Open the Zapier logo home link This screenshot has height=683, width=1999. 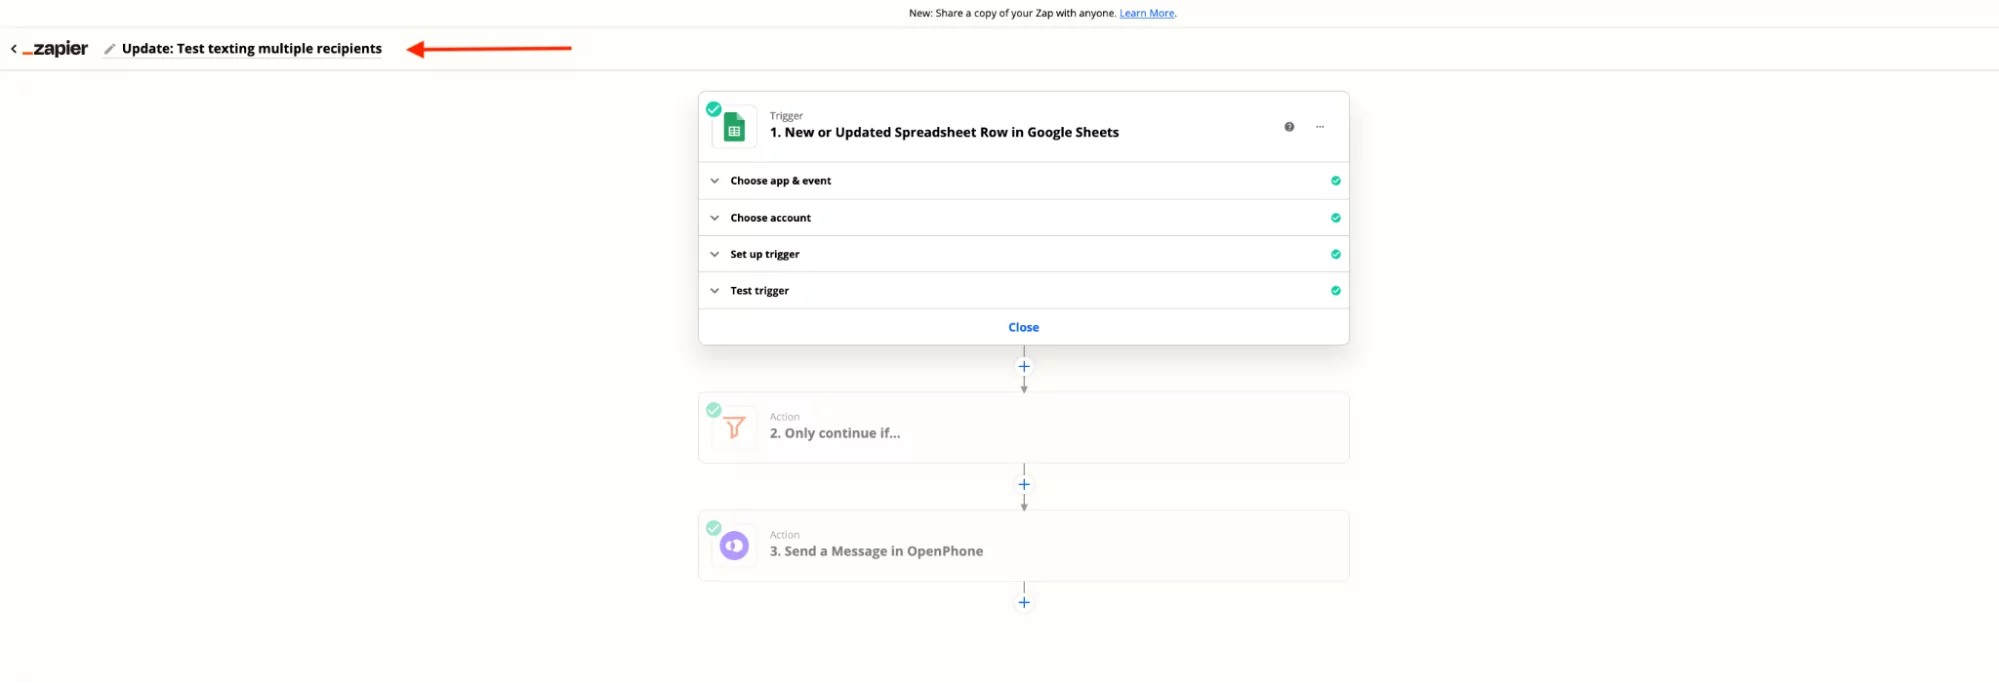56,48
